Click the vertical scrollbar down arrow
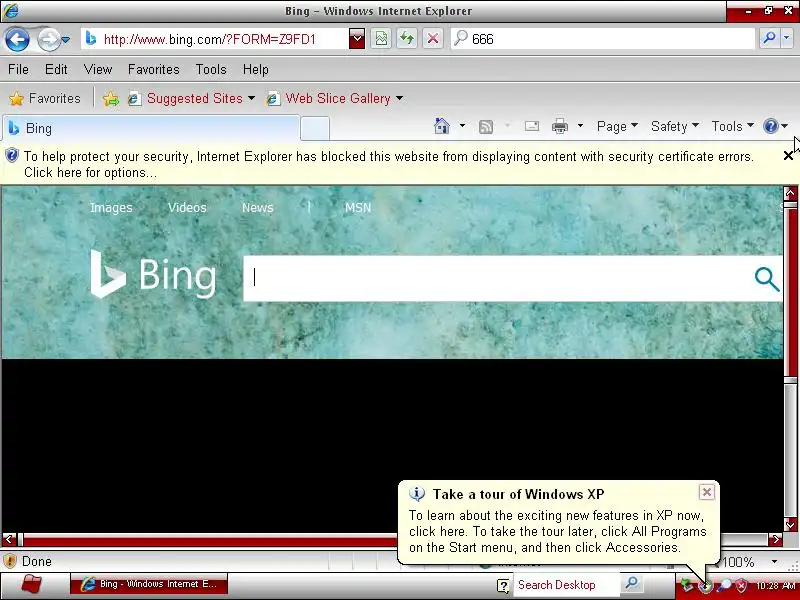The image size is (800, 600). (x=790, y=524)
